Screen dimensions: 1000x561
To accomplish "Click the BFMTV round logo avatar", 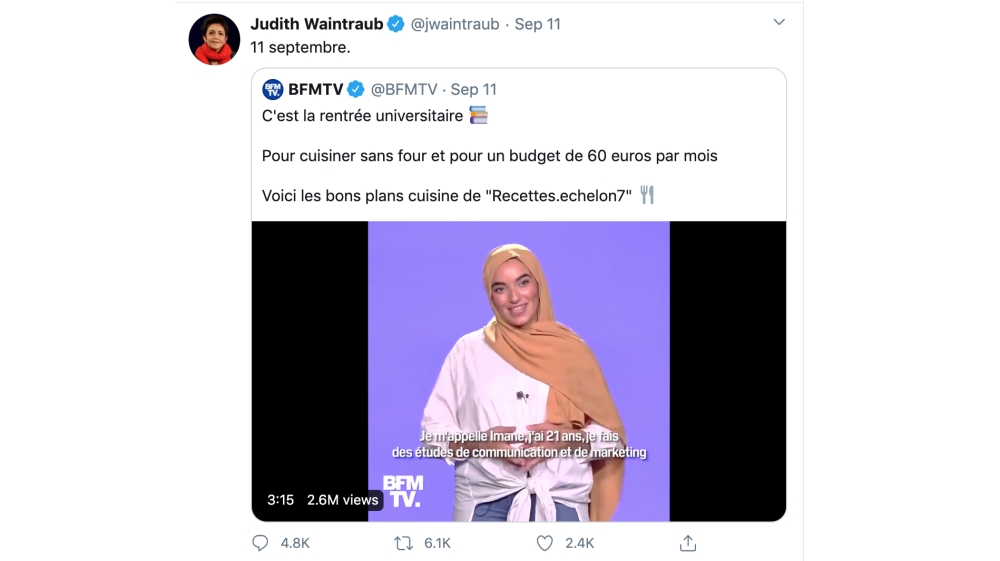I will click(x=273, y=89).
